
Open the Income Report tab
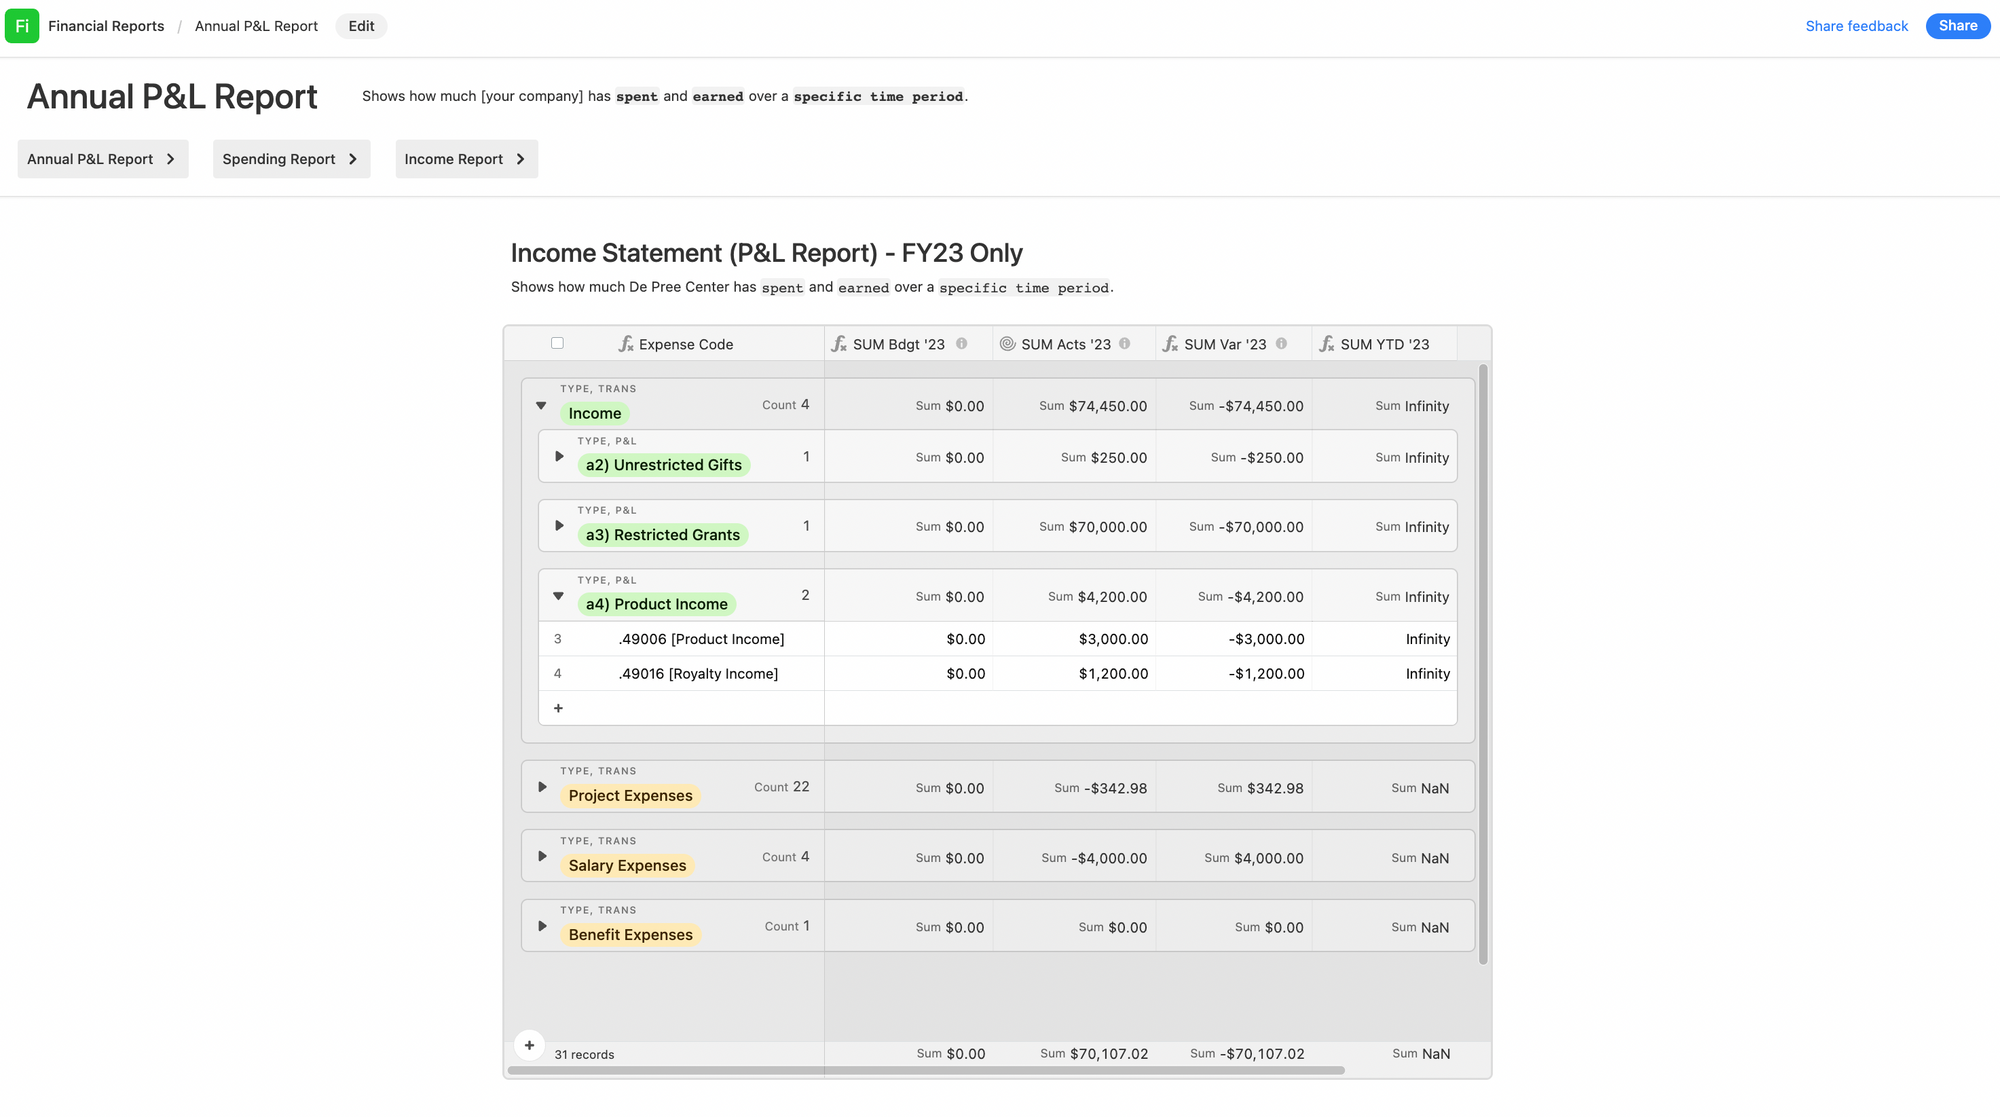click(x=466, y=159)
